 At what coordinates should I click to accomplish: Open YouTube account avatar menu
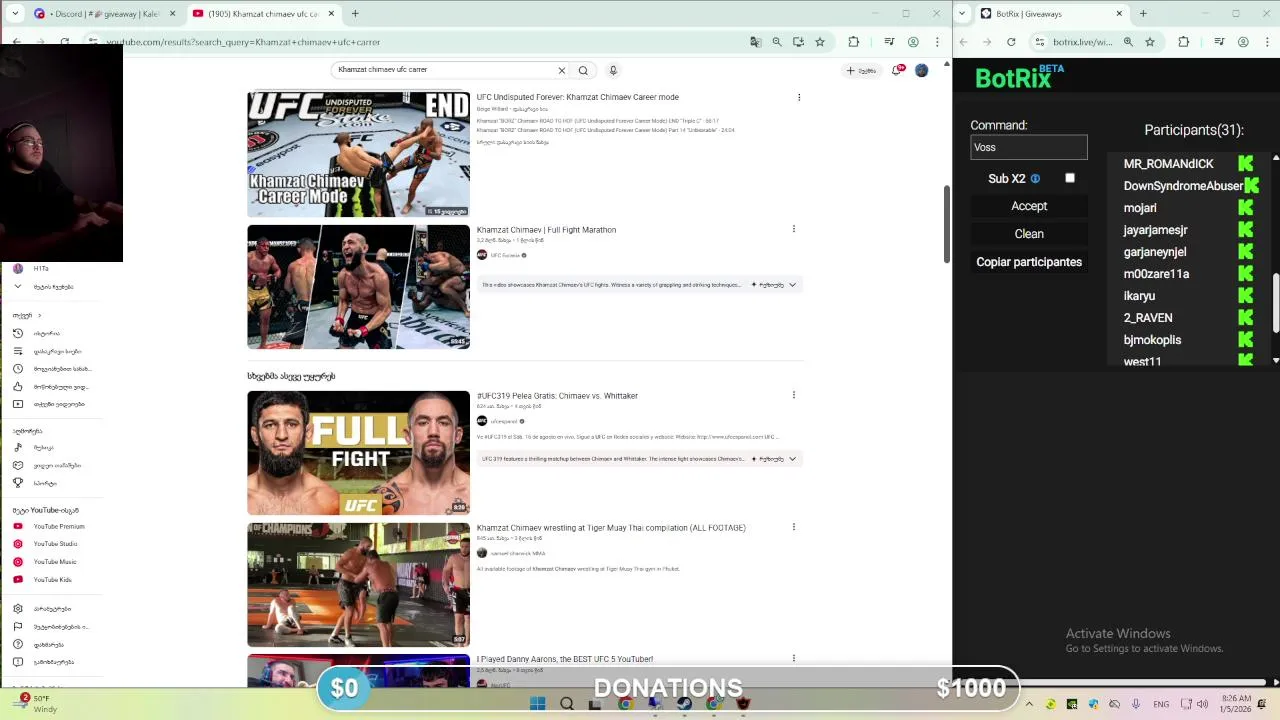click(x=921, y=70)
